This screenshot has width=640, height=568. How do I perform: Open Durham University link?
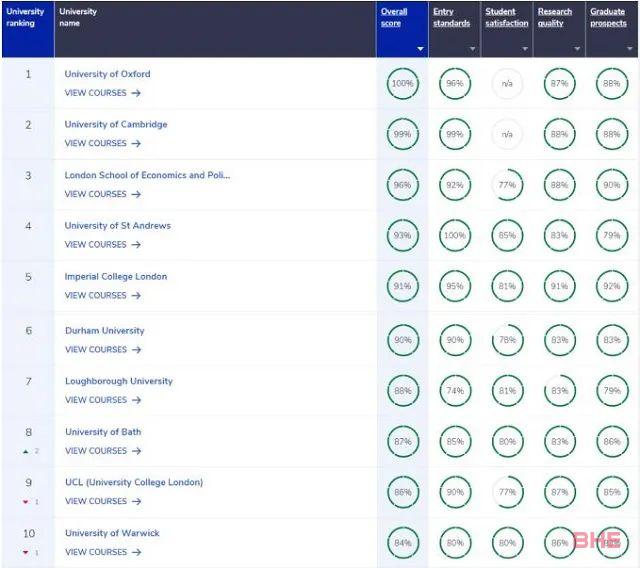pyautogui.click(x=105, y=331)
